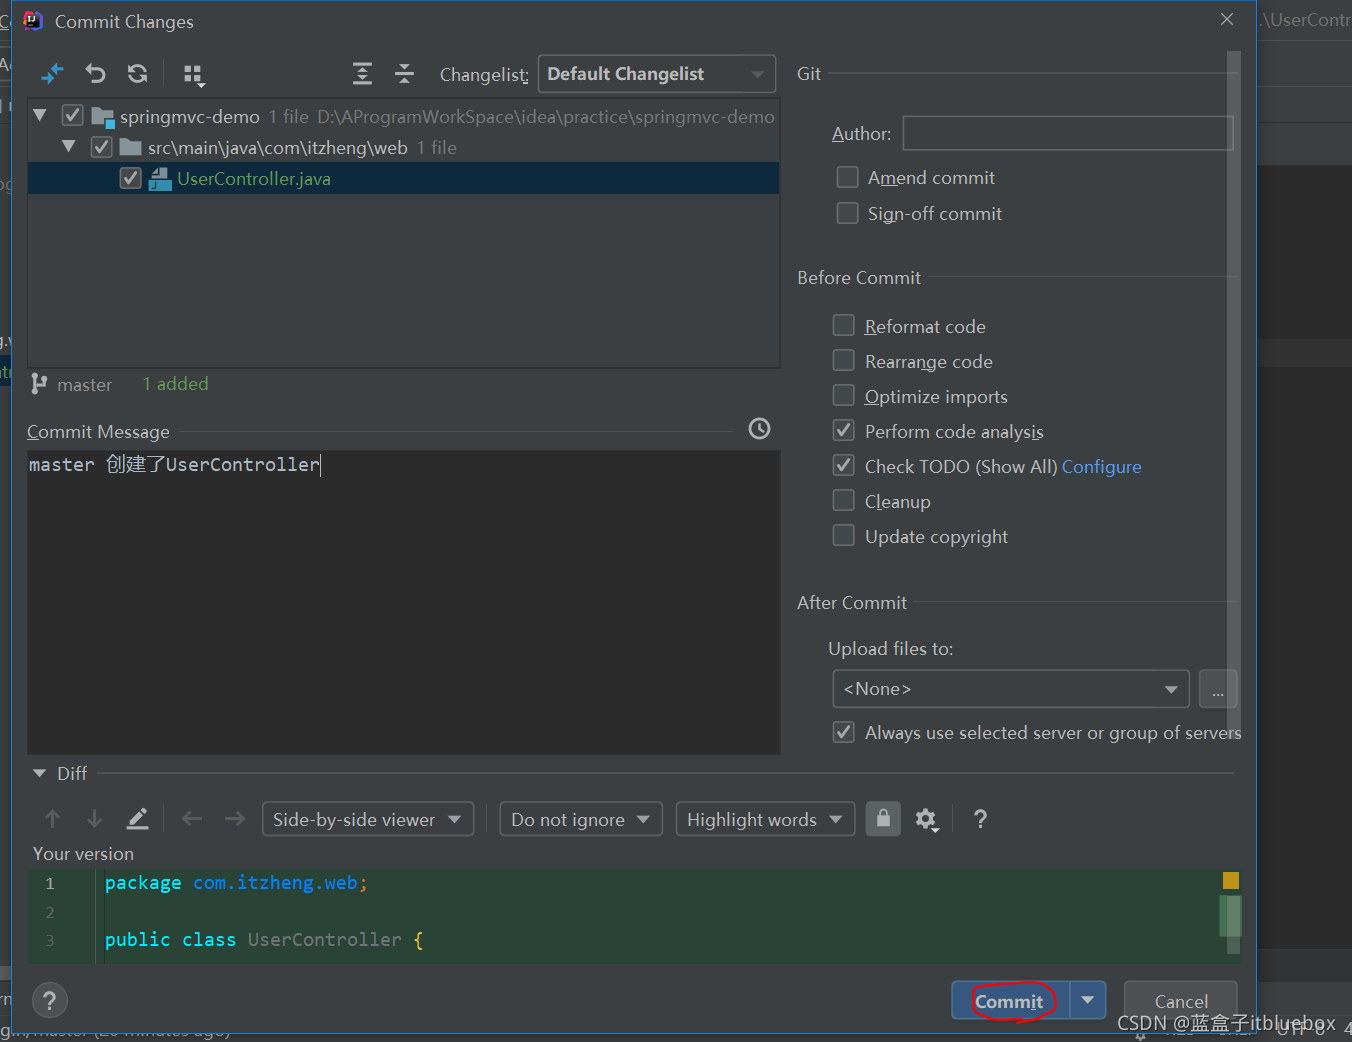The width and height of the screenshot is (1352, 1042).
Task: Click the Rollback (revert) icon
Action: point(95,74)
